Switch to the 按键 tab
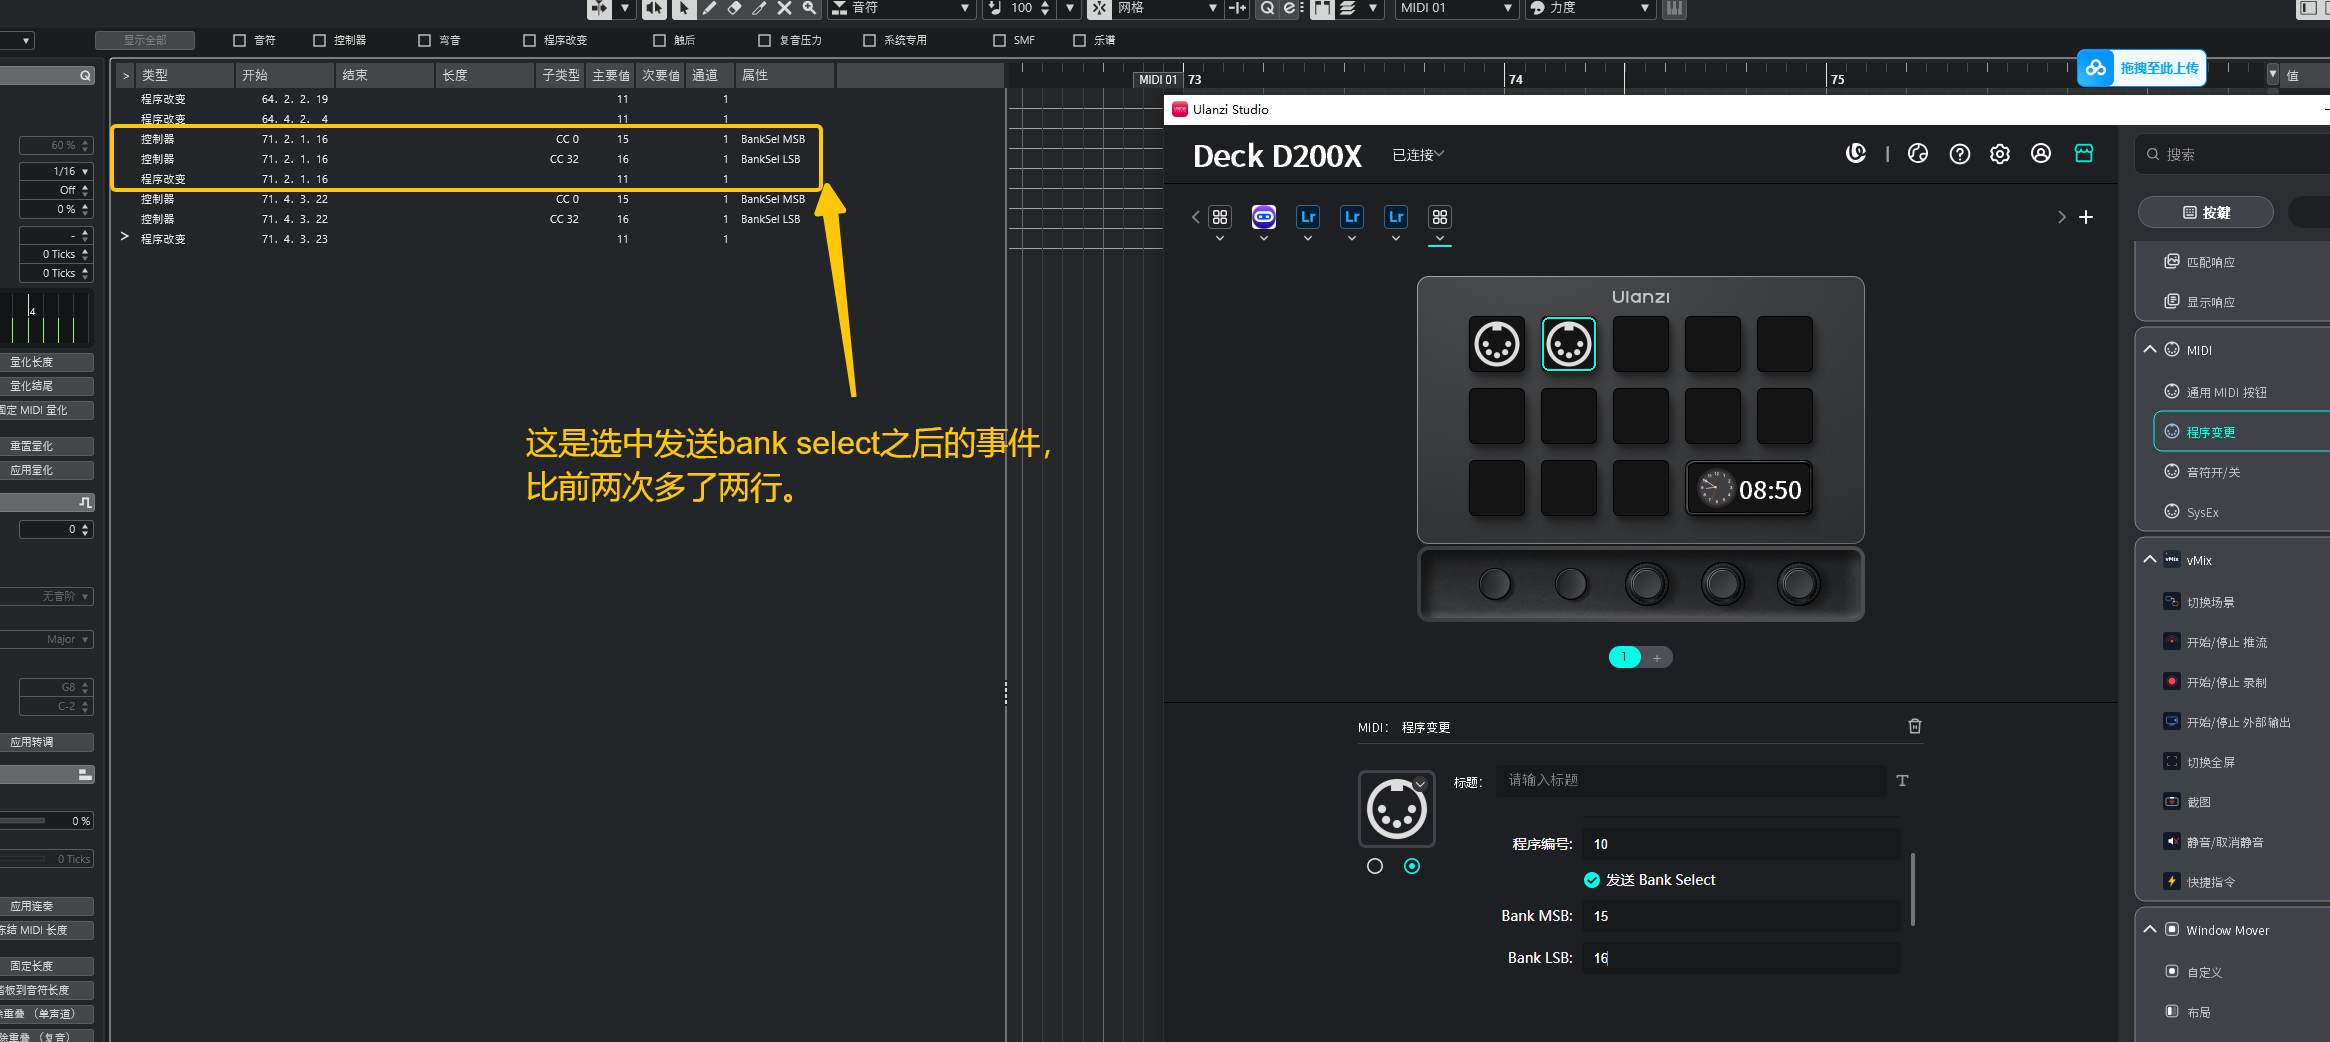Viewport: 2330px width, 1042px height. pos(2206,212)
